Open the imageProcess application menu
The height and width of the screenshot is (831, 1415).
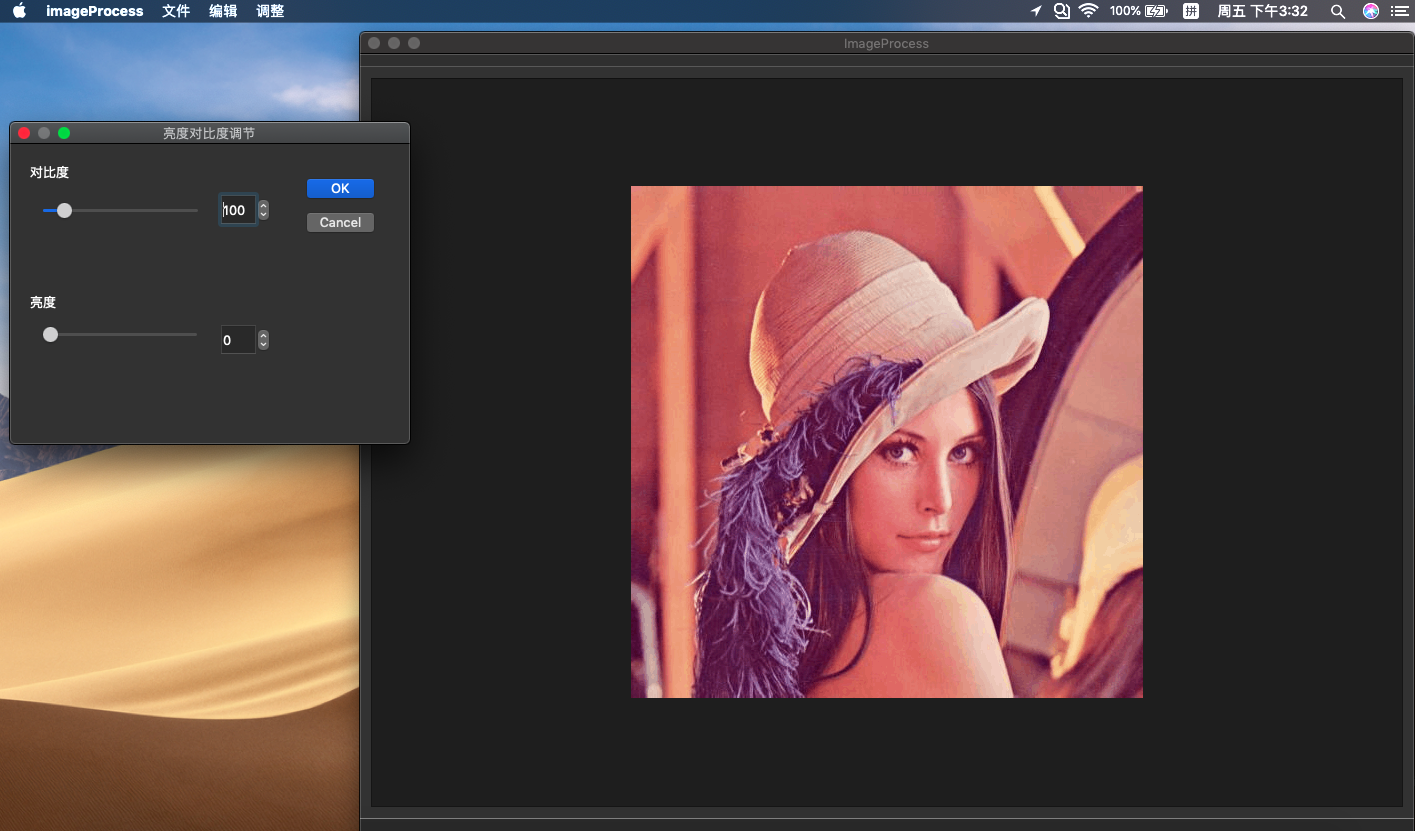point(94,11)
